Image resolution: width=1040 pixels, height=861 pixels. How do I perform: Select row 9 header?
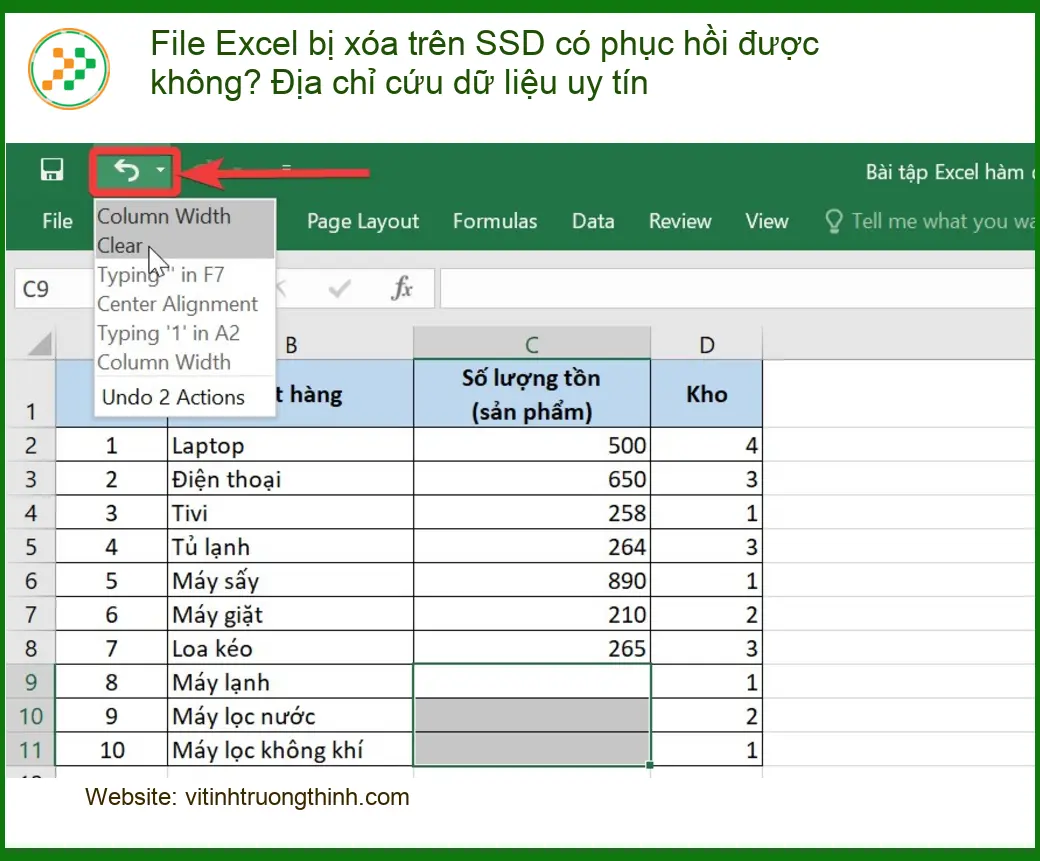(x=31, y=682)
